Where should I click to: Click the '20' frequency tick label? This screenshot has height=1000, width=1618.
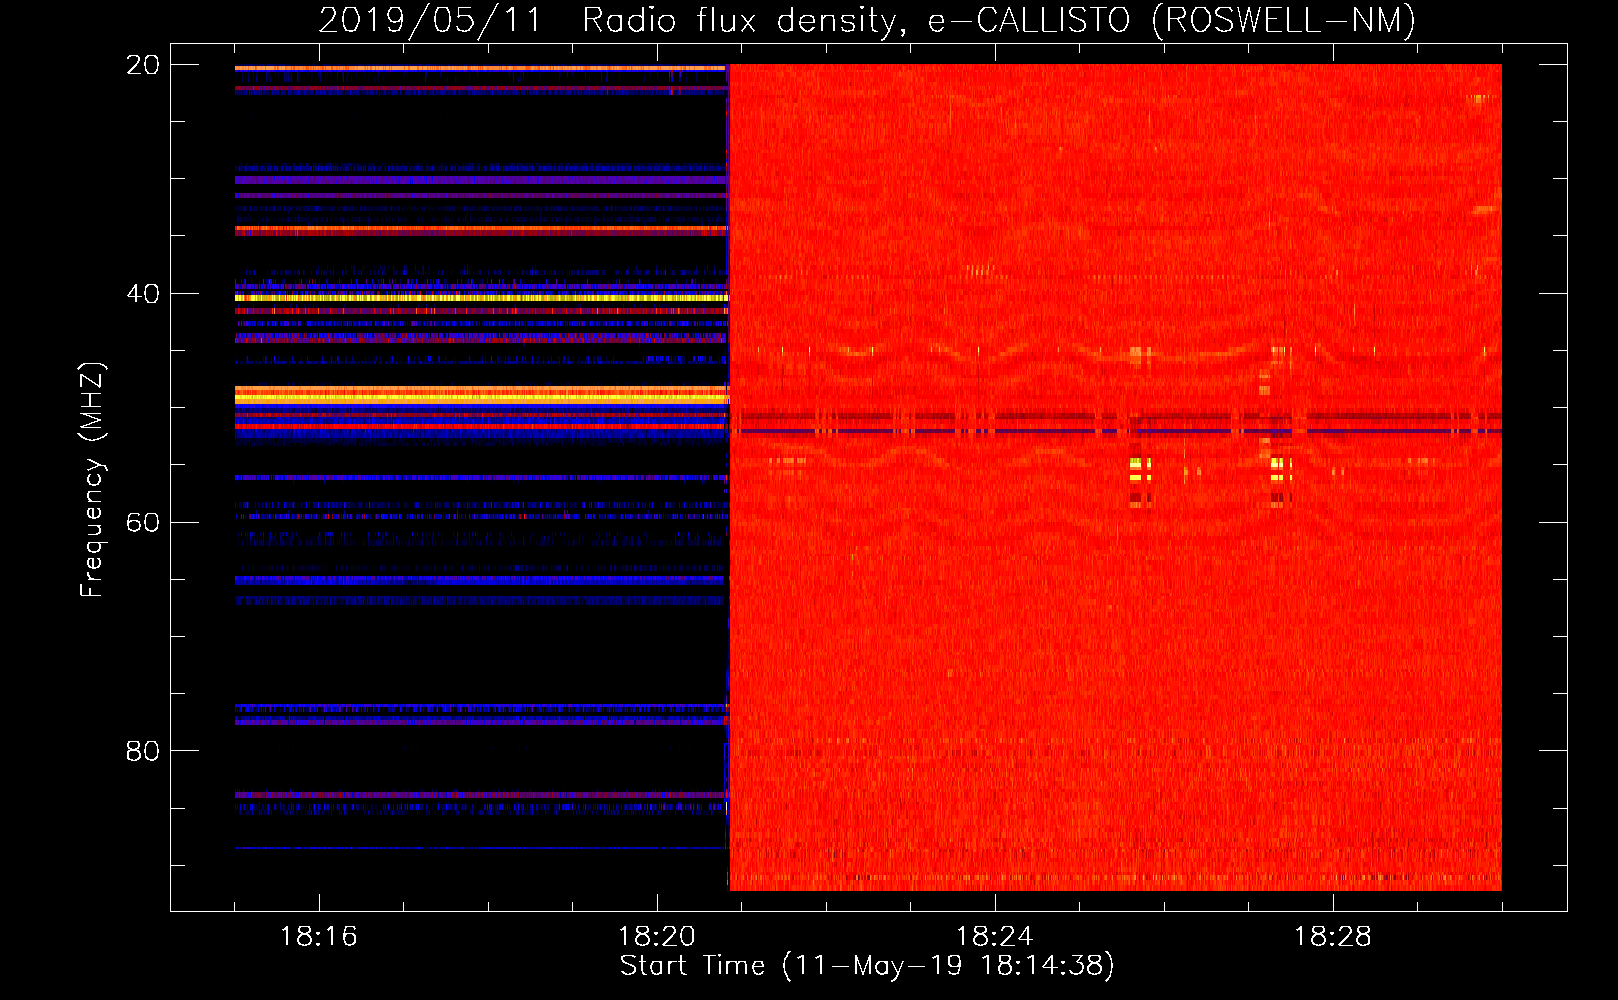click(x=143, y=65)
